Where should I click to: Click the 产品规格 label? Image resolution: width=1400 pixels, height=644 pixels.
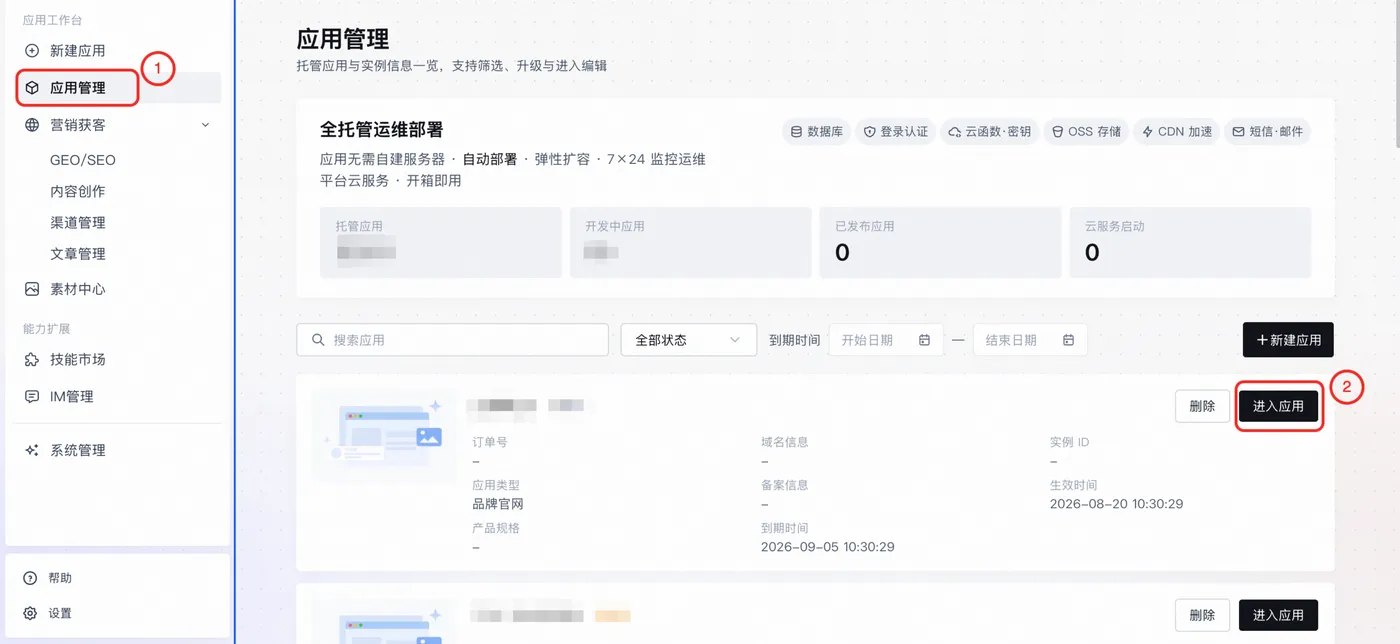pos(496,528)
